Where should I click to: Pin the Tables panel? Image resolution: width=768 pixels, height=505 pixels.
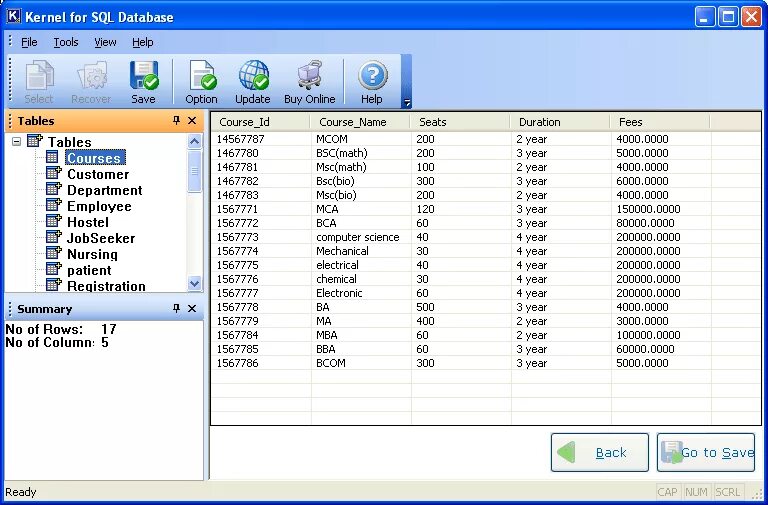177,120
